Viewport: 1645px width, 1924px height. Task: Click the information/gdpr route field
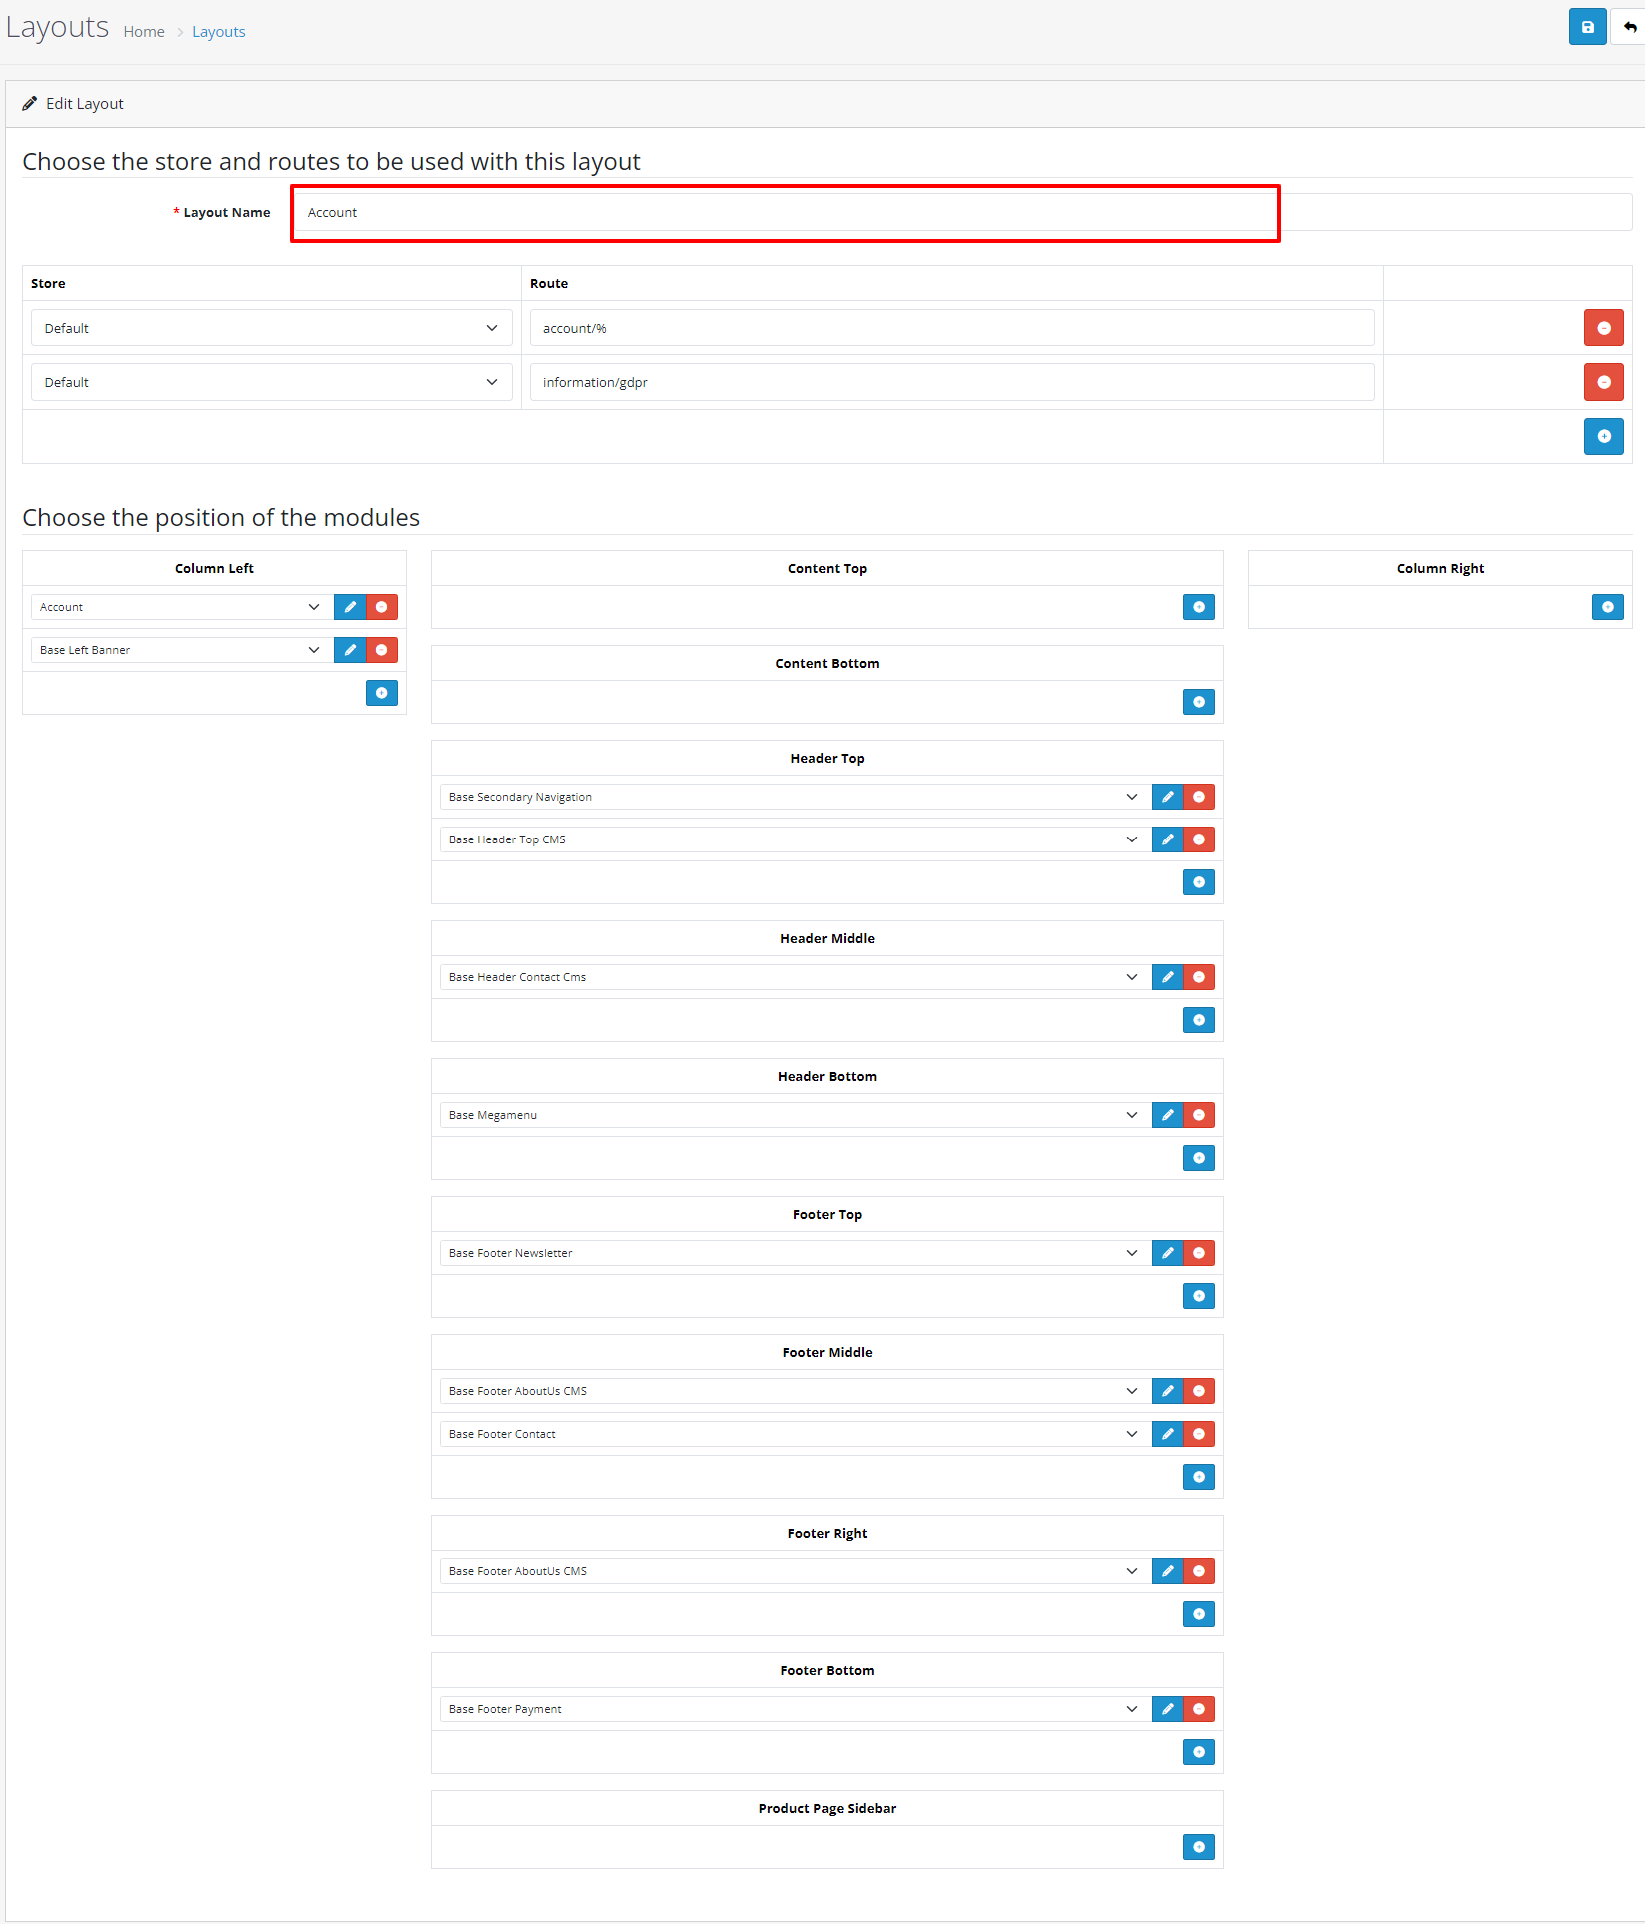[951, 382]
